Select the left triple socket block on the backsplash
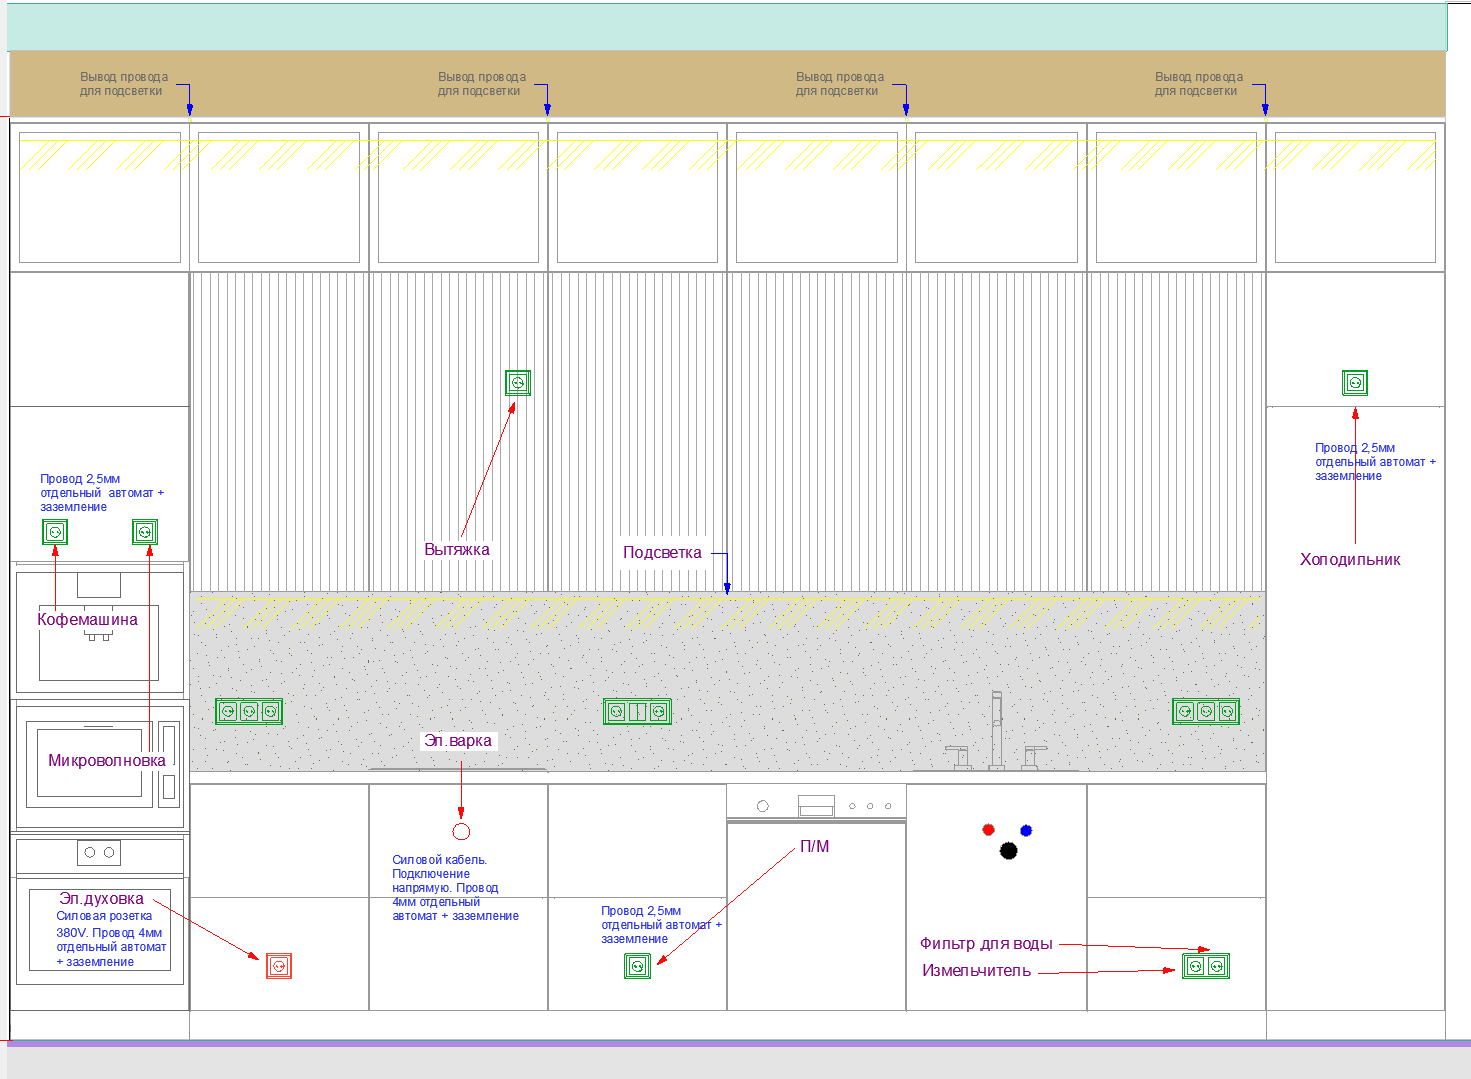Screen dimensions: 1471x1079 [x=249, y=712]
